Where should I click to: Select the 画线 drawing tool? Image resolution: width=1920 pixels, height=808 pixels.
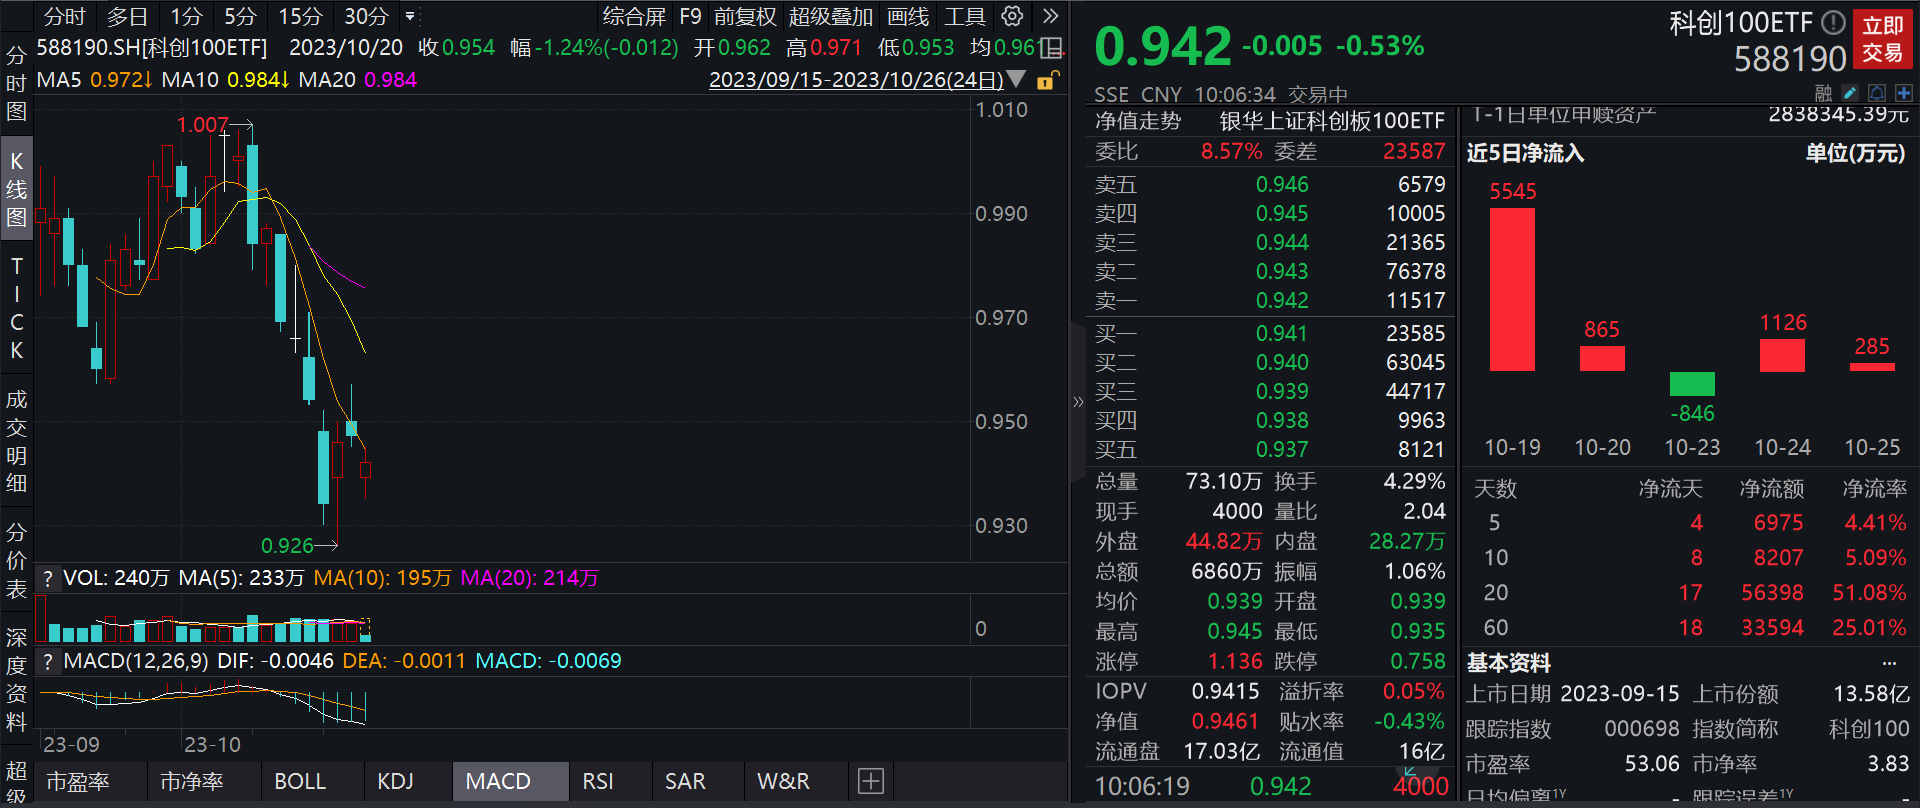[x=908, y=16]
